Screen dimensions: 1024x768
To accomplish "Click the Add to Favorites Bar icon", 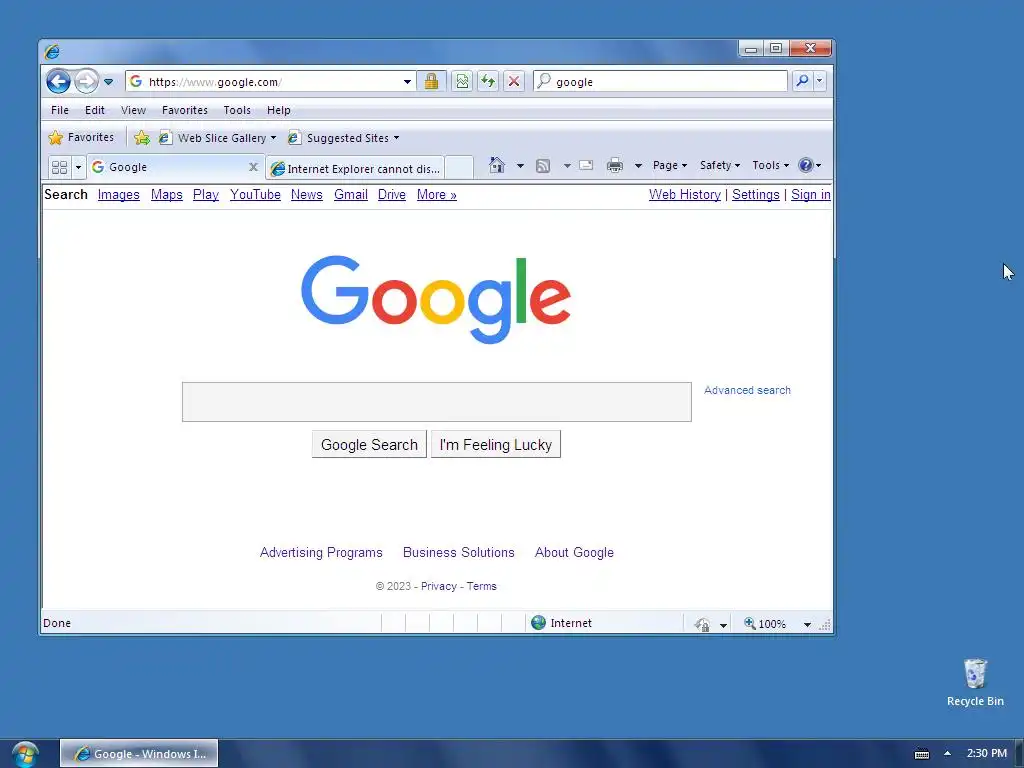I will coord(141,138).
